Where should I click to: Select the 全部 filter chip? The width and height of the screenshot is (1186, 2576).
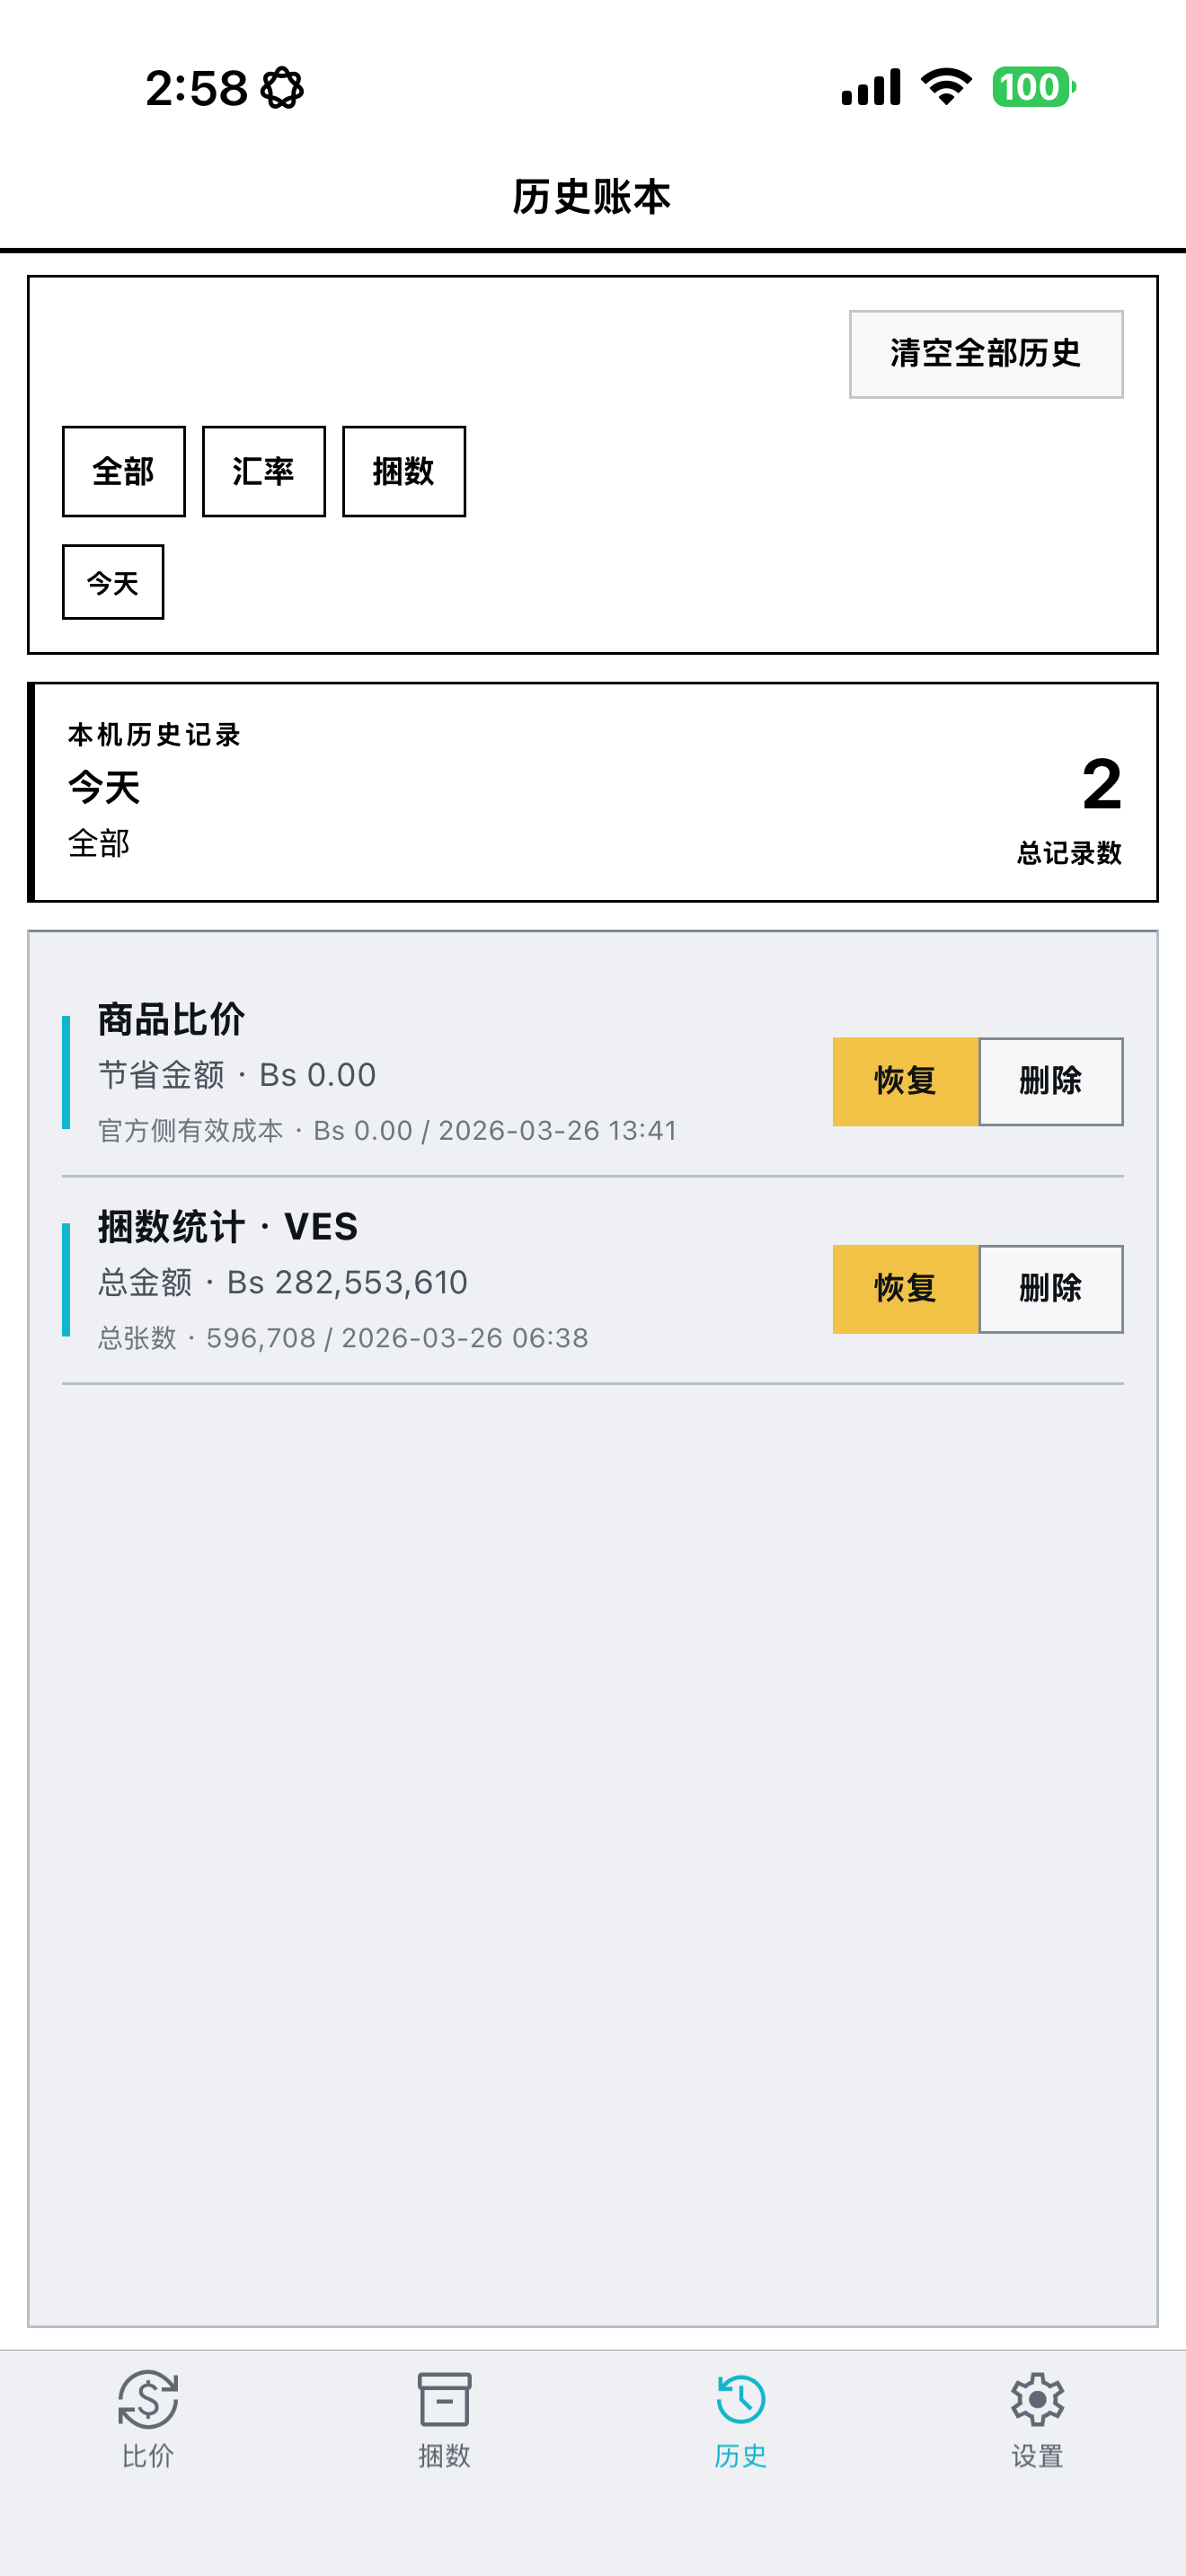(124, 471)
